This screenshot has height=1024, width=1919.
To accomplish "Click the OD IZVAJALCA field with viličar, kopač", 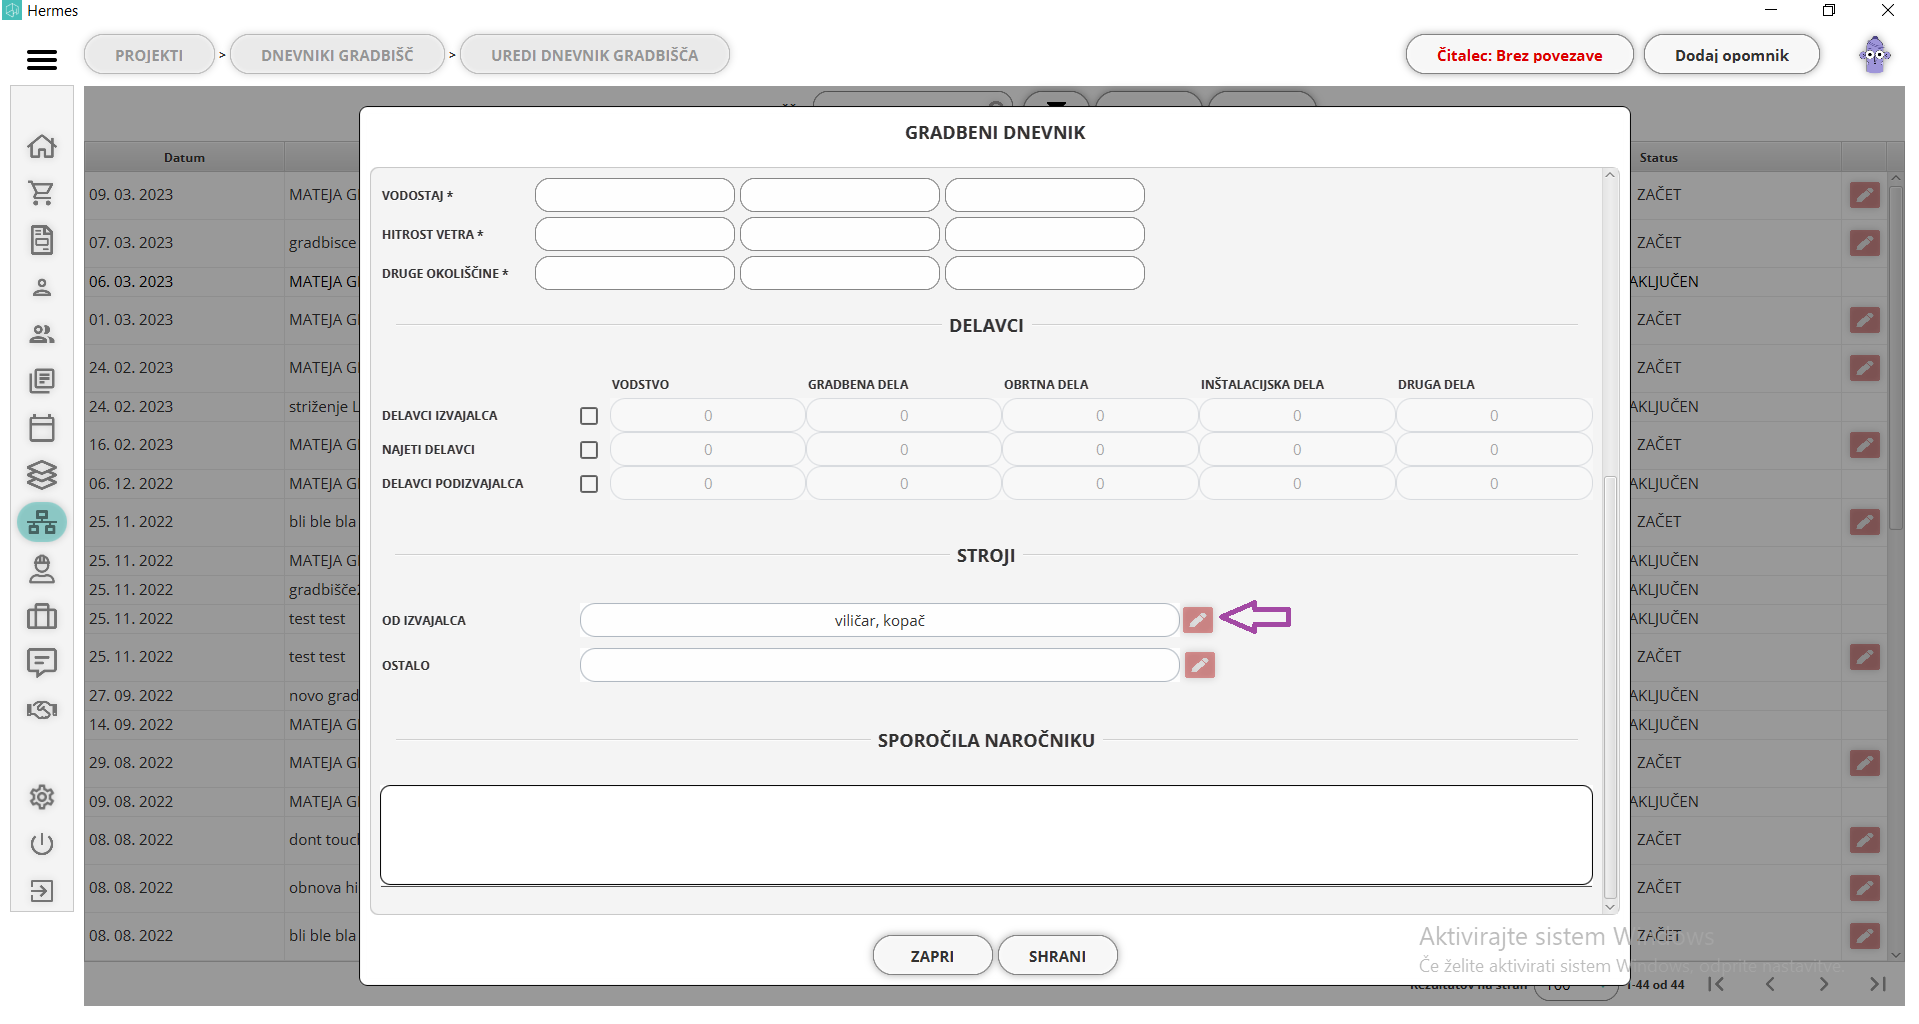I will (880, 620).
